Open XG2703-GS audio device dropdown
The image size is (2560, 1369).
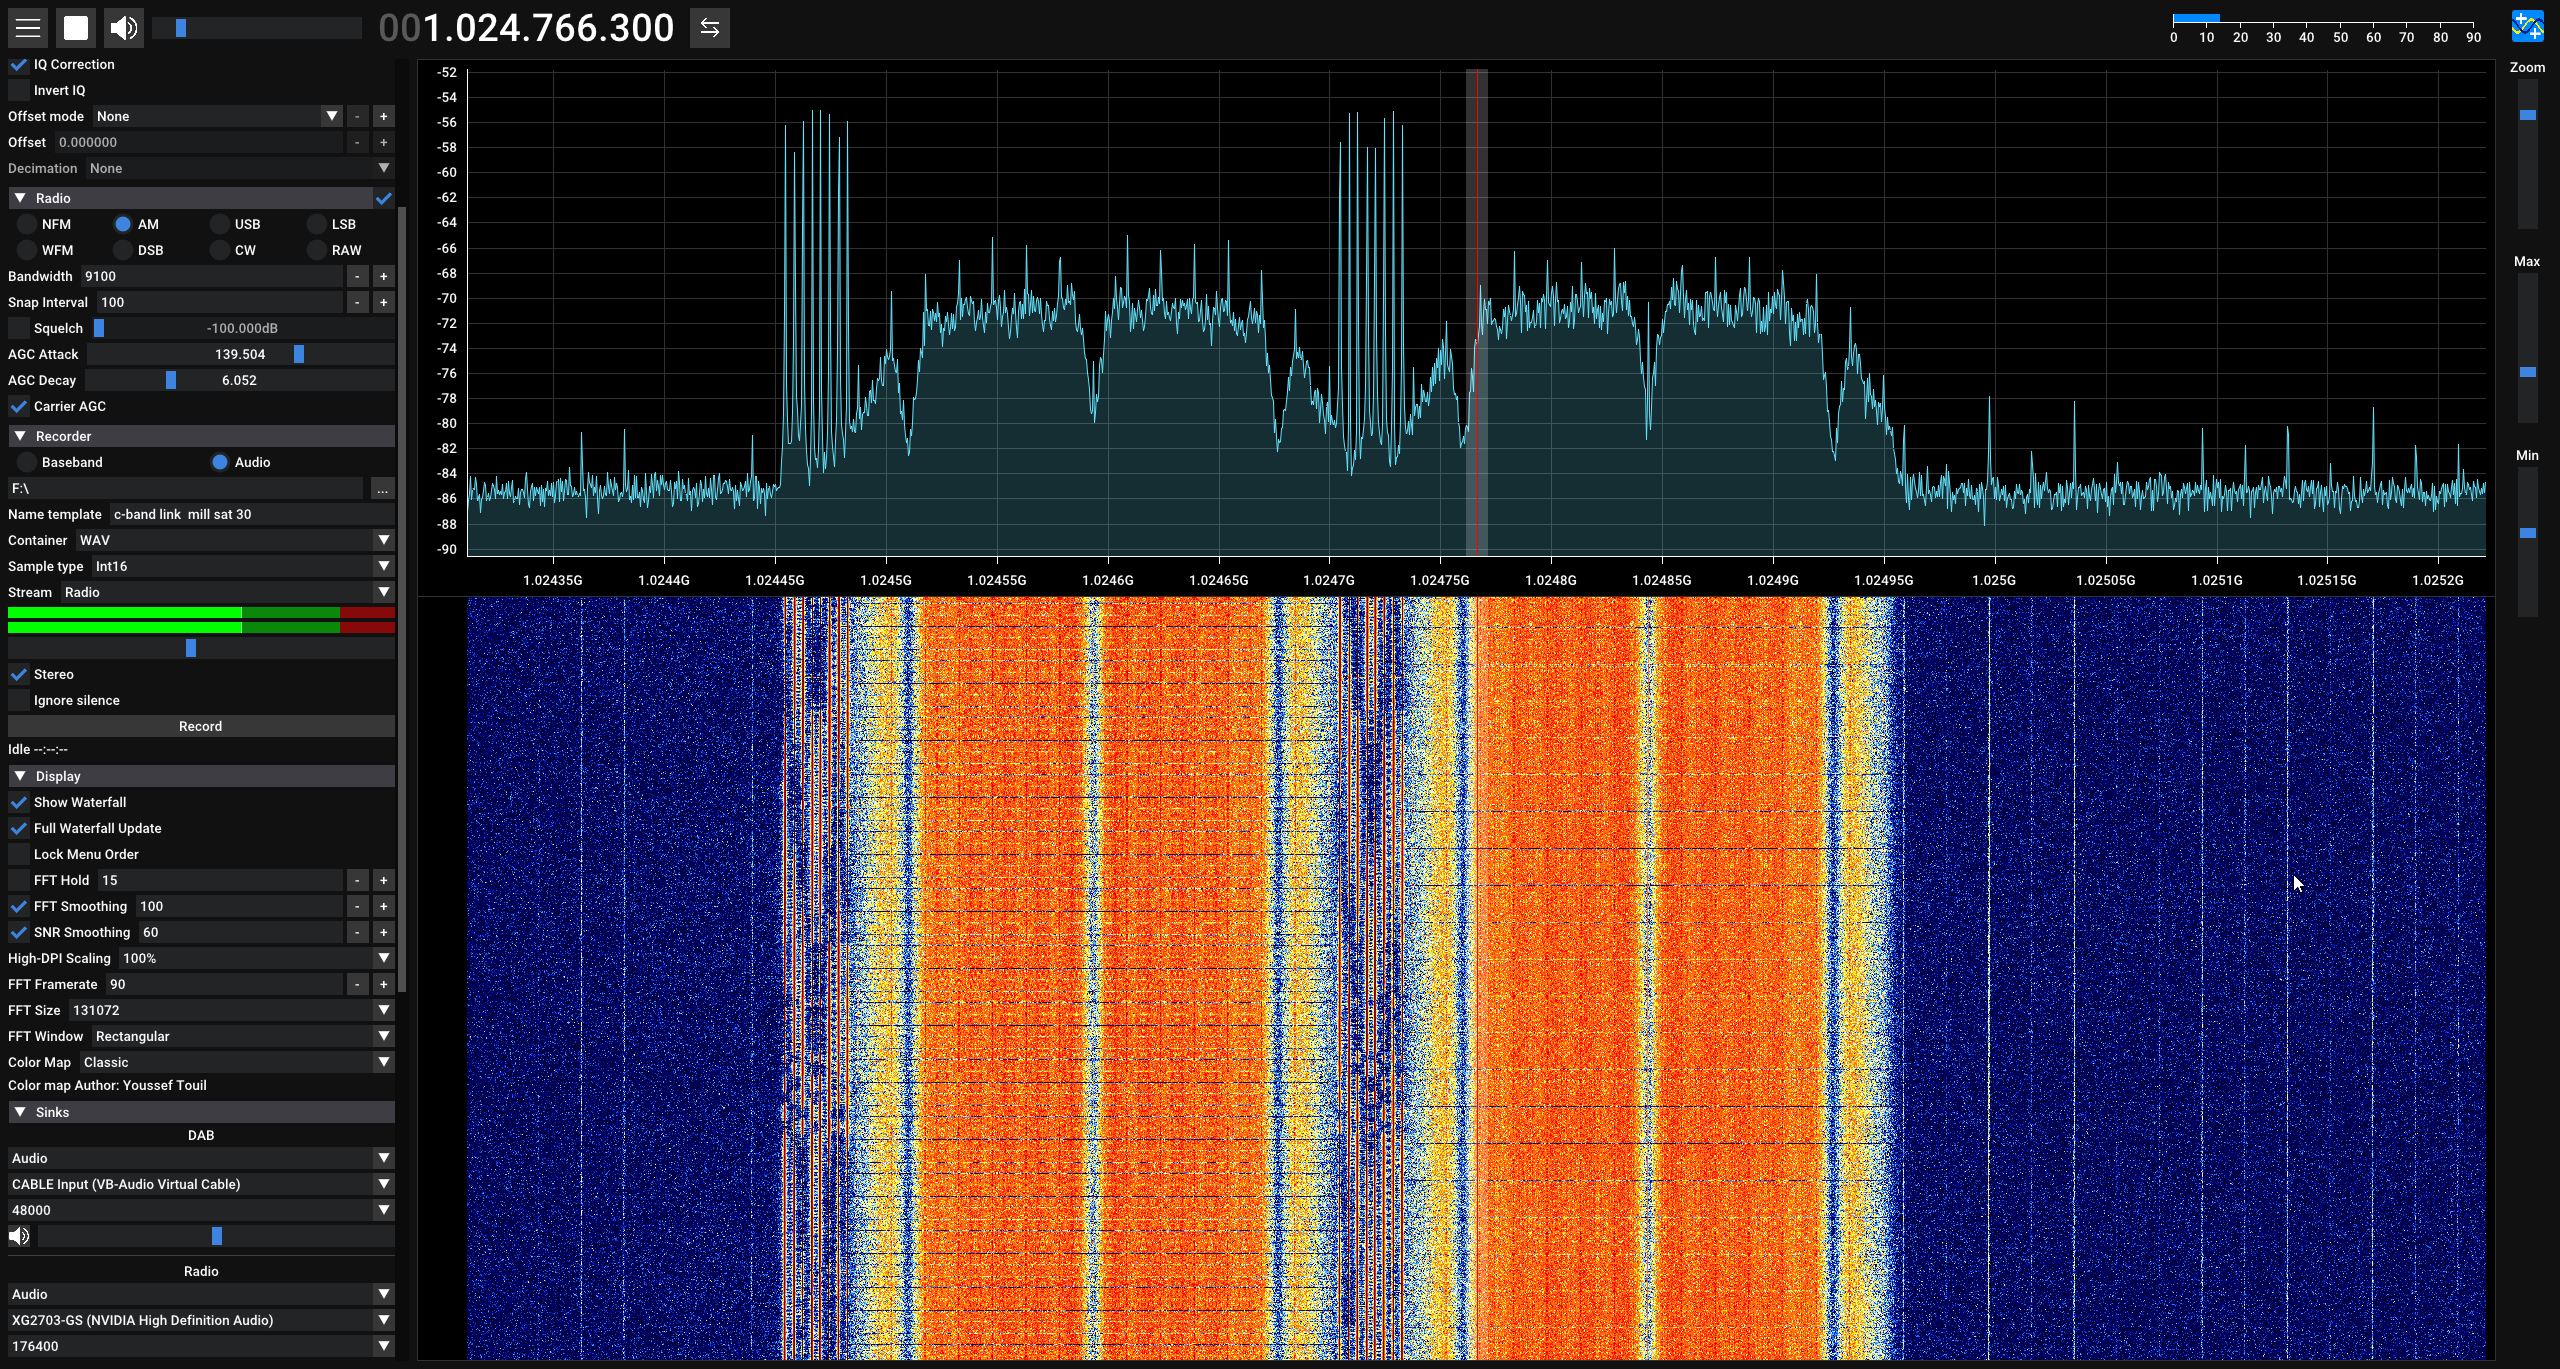click(x=201, y=1320)
